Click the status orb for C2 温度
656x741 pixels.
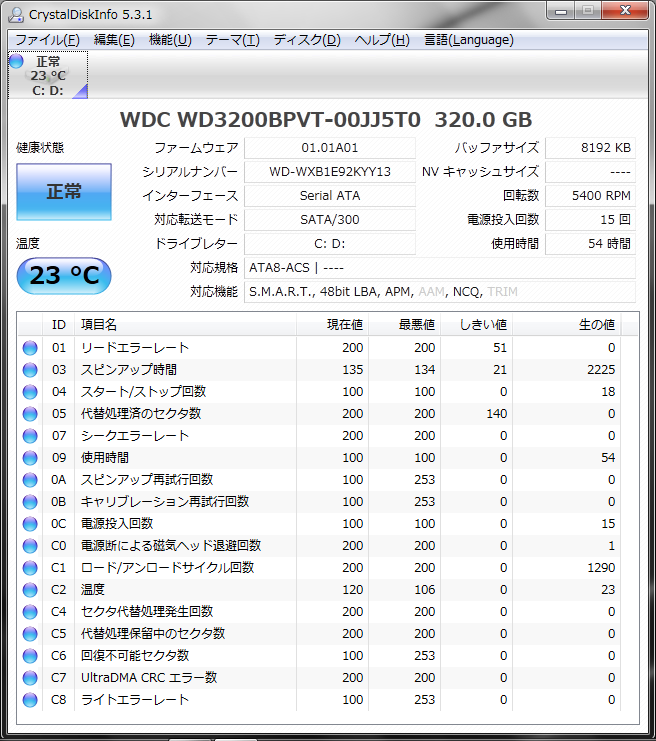[x=30, y=590]
